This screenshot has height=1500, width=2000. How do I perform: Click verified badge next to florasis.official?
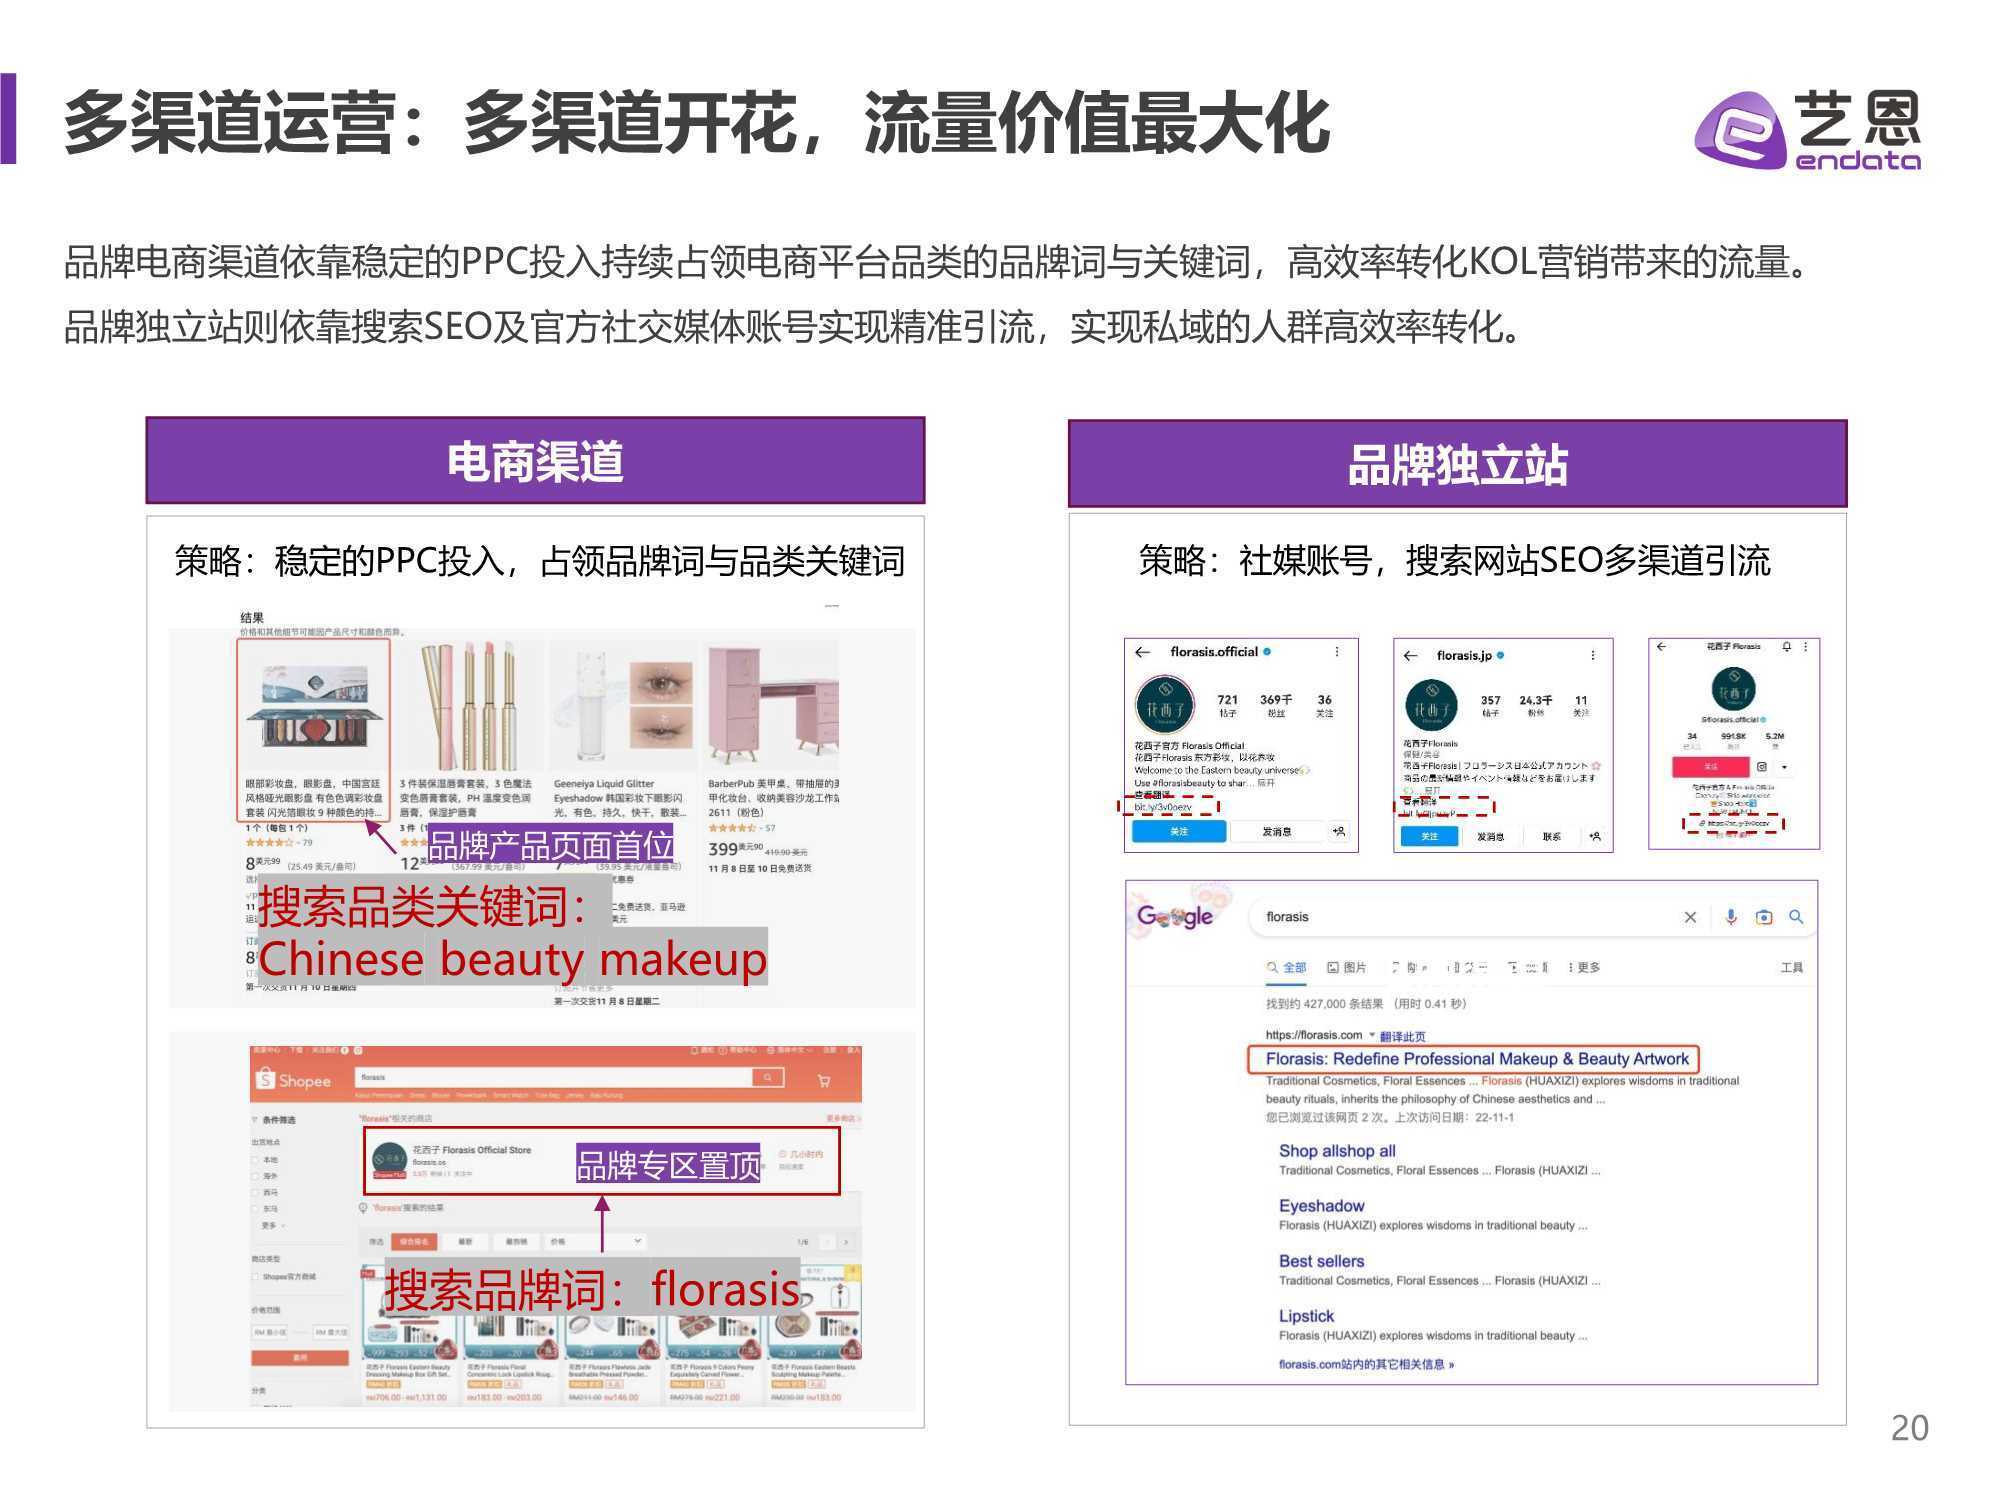[1267, 652]
